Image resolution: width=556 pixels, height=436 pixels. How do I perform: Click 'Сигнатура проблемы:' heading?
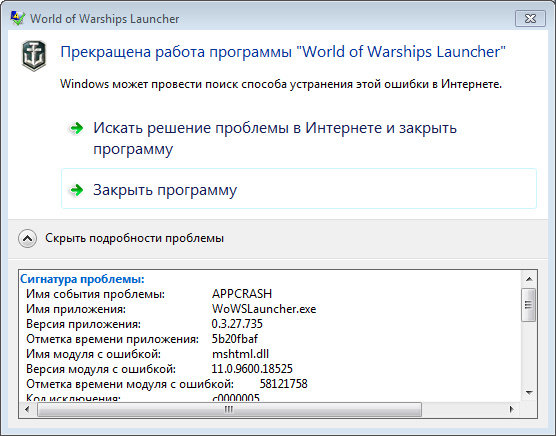pos(82,279)
